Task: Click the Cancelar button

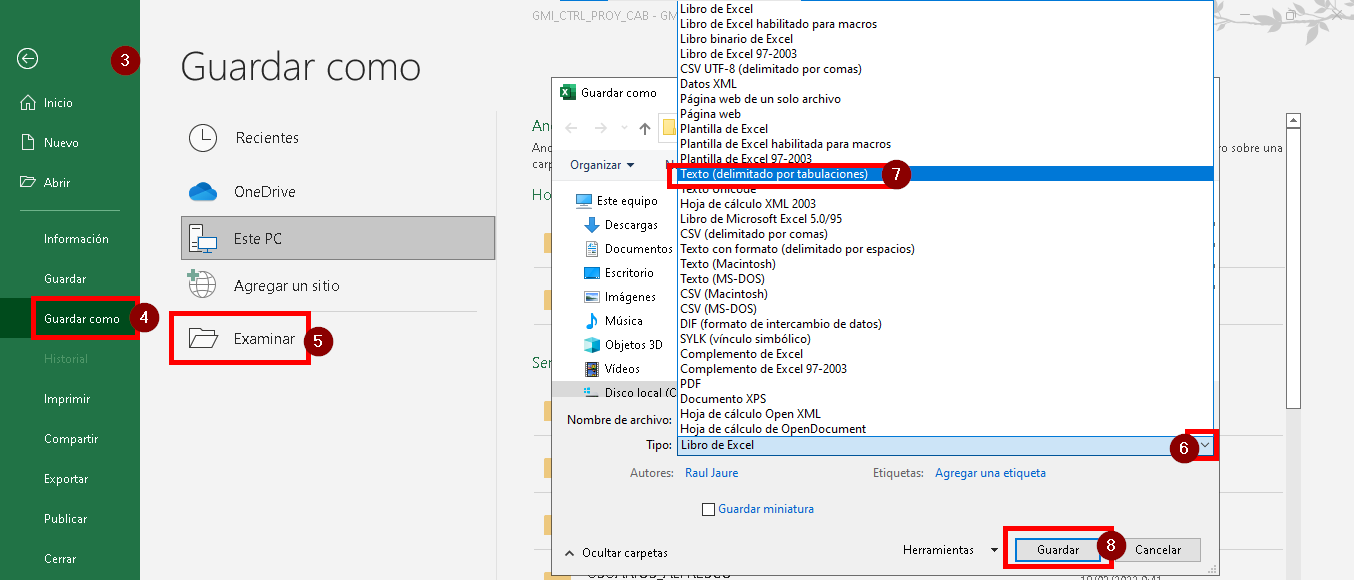Action: 1158,550
